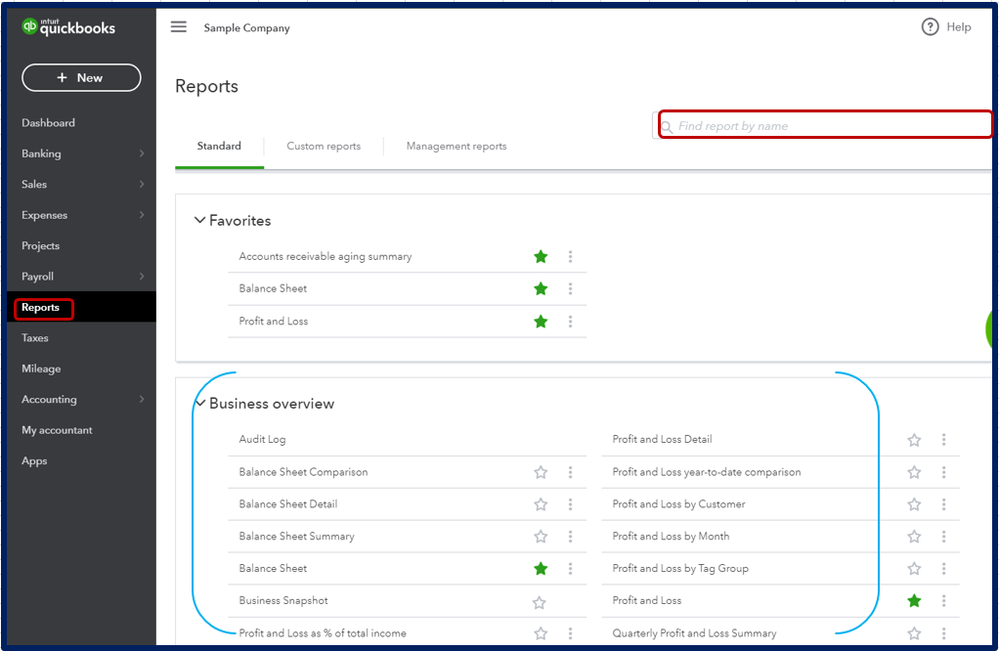Favorite the Balance Sheet Detail report

coord(541,504)
